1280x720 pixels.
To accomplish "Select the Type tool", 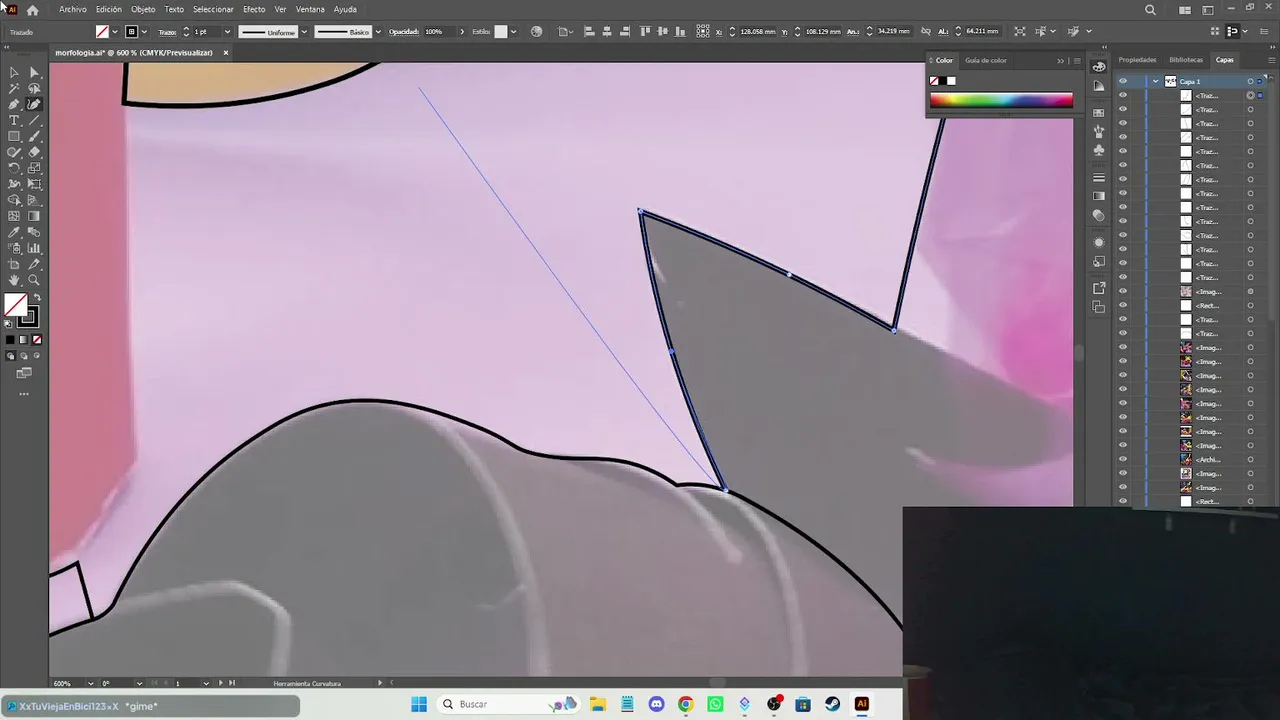I will click(x=14, y=120).
